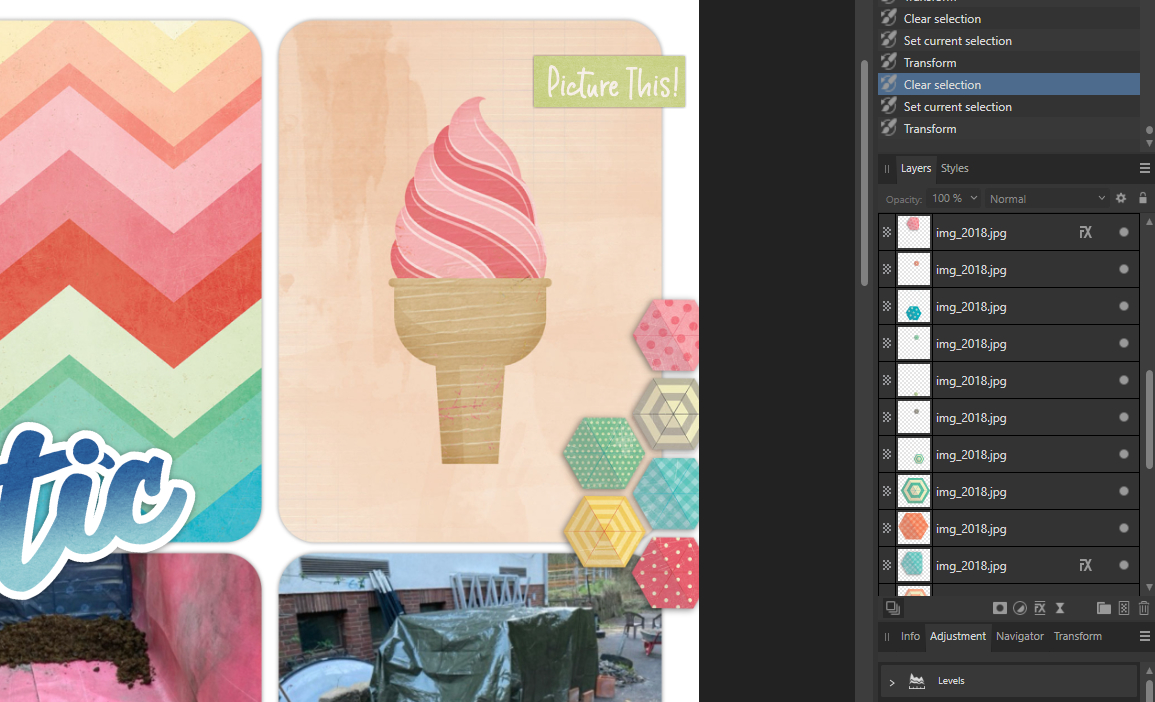Hide the large green concentric hexagon layer

click(x=1124, y=491)
